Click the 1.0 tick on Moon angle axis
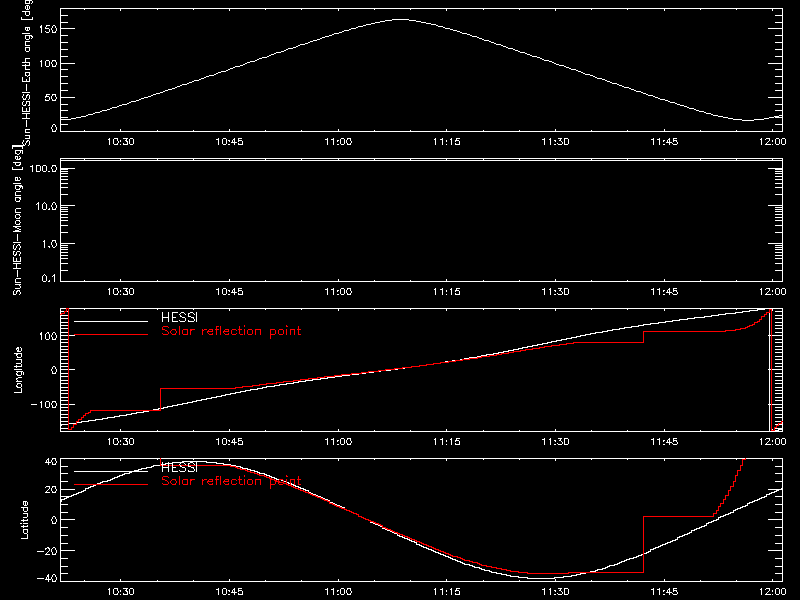Image resolution: width=800 pixels, height=600 pixels. 49,244
